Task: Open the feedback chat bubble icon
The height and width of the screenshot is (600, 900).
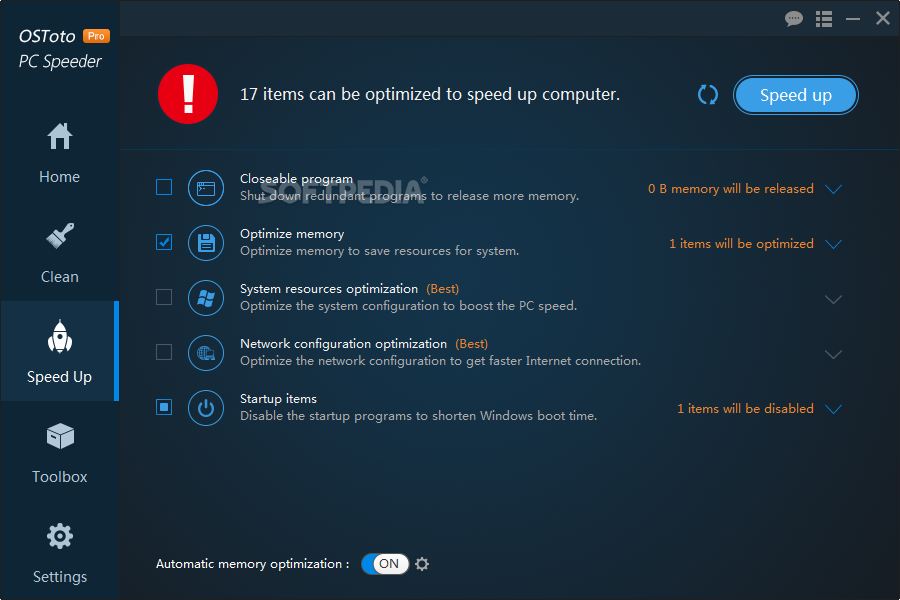Action: 794,19
